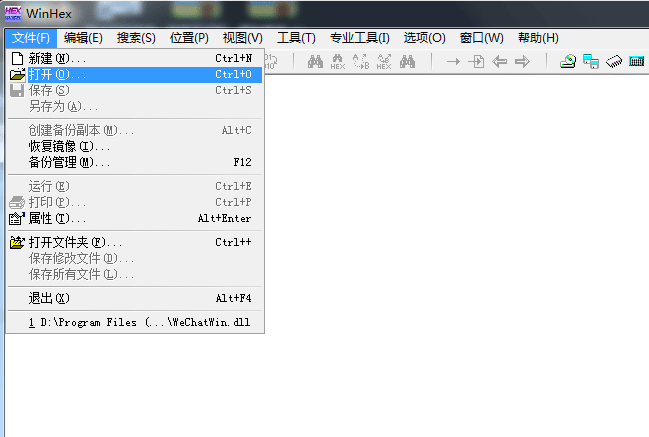Open the 编辑(E) menu
Image resolution: width=649 pixels, height=437 pixels.
tap(83, 38)
